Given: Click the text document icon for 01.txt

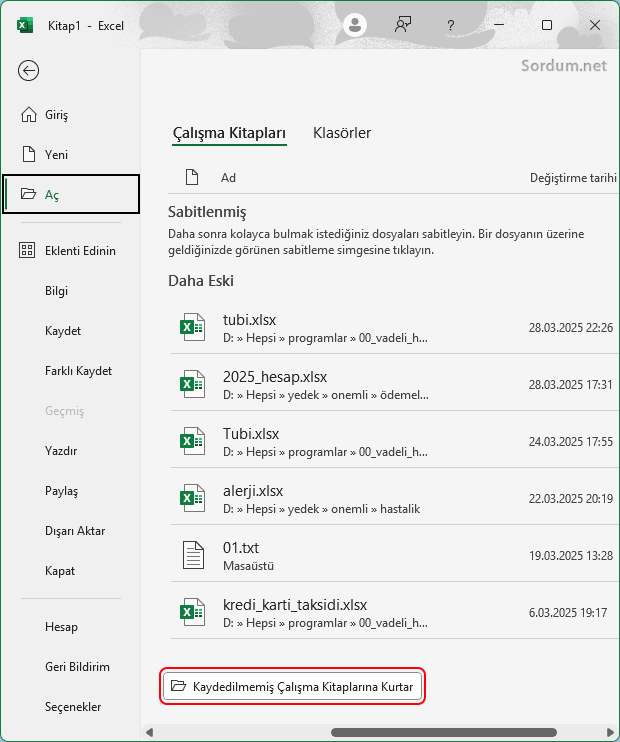Looking at the screenshot, I should 193,555.
